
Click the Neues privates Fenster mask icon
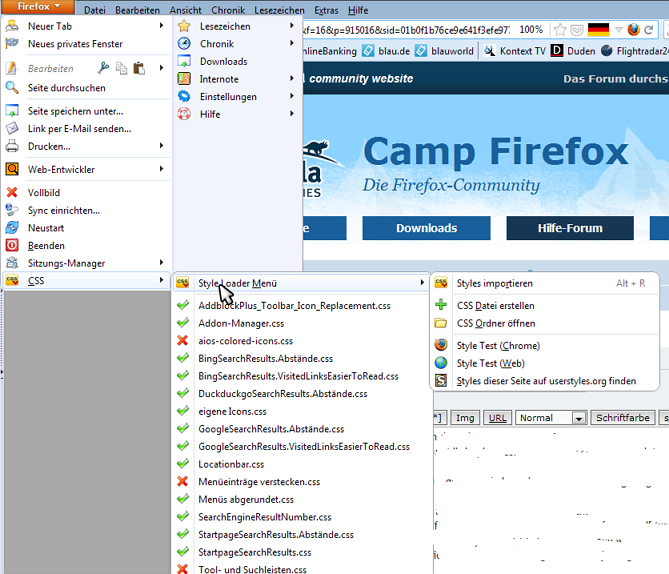click(12, 43)
